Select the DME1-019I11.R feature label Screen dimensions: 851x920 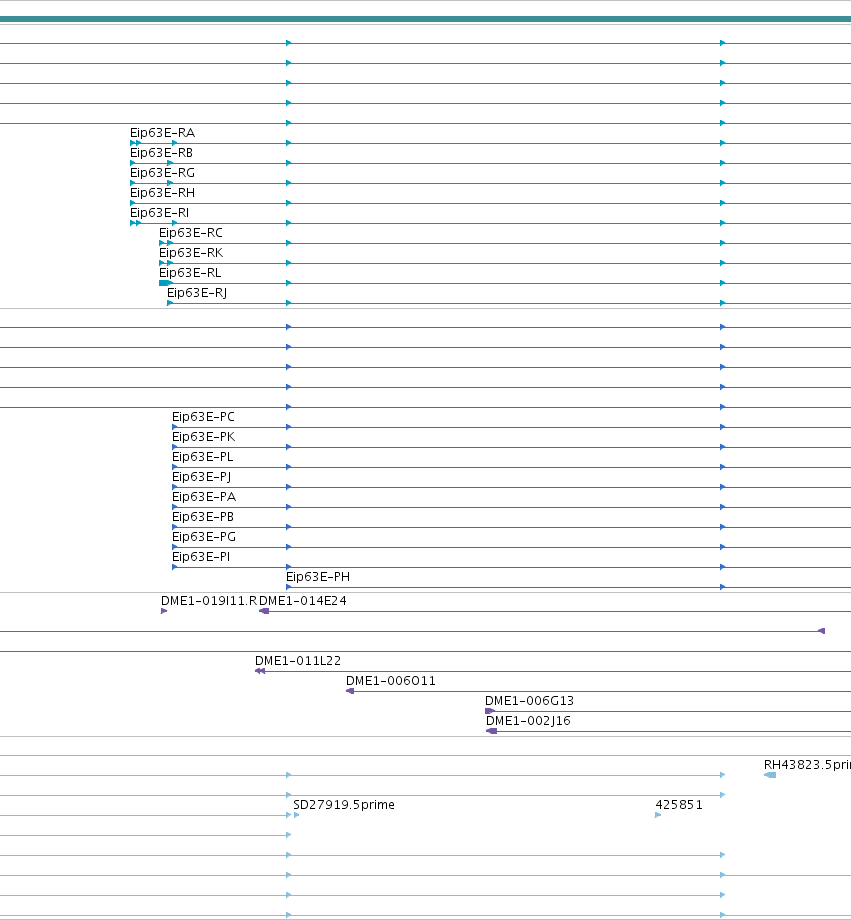(209, 601)
